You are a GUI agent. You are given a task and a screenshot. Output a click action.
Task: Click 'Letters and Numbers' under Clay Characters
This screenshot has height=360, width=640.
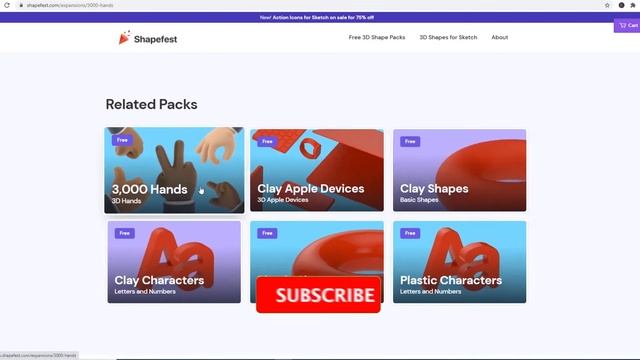[x=145, y=291]
